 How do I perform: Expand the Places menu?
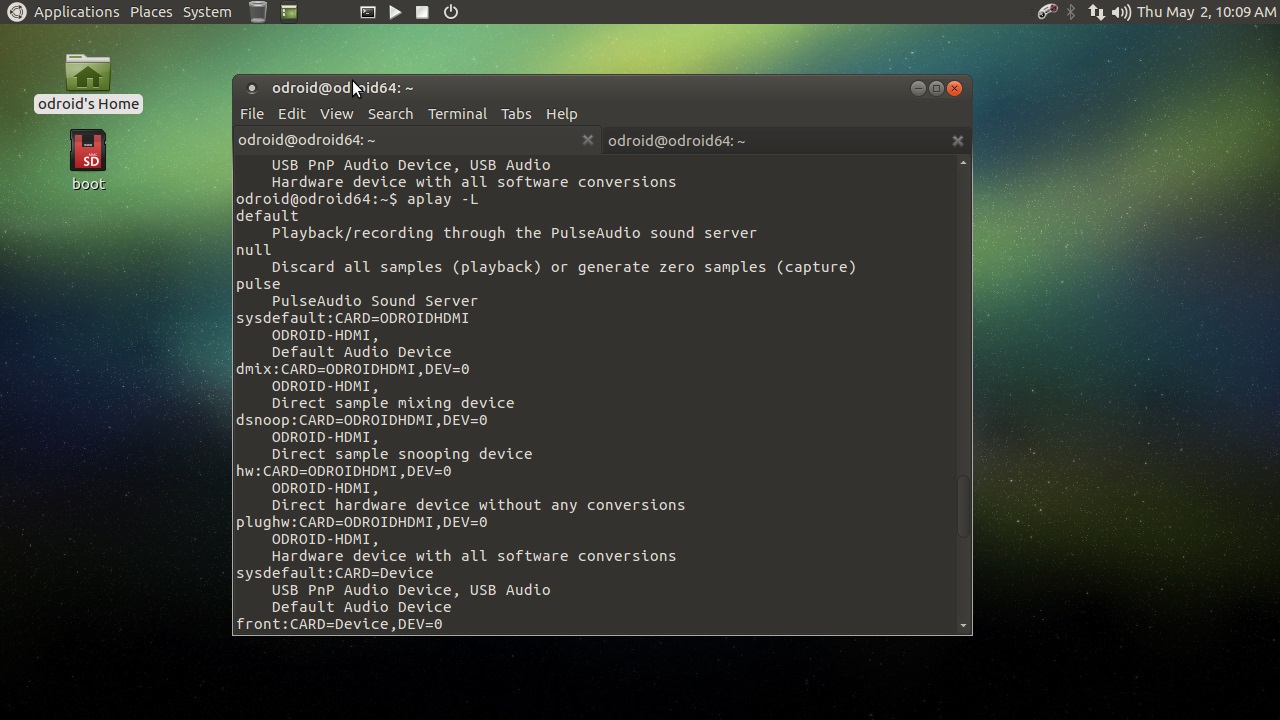[151, 12]
